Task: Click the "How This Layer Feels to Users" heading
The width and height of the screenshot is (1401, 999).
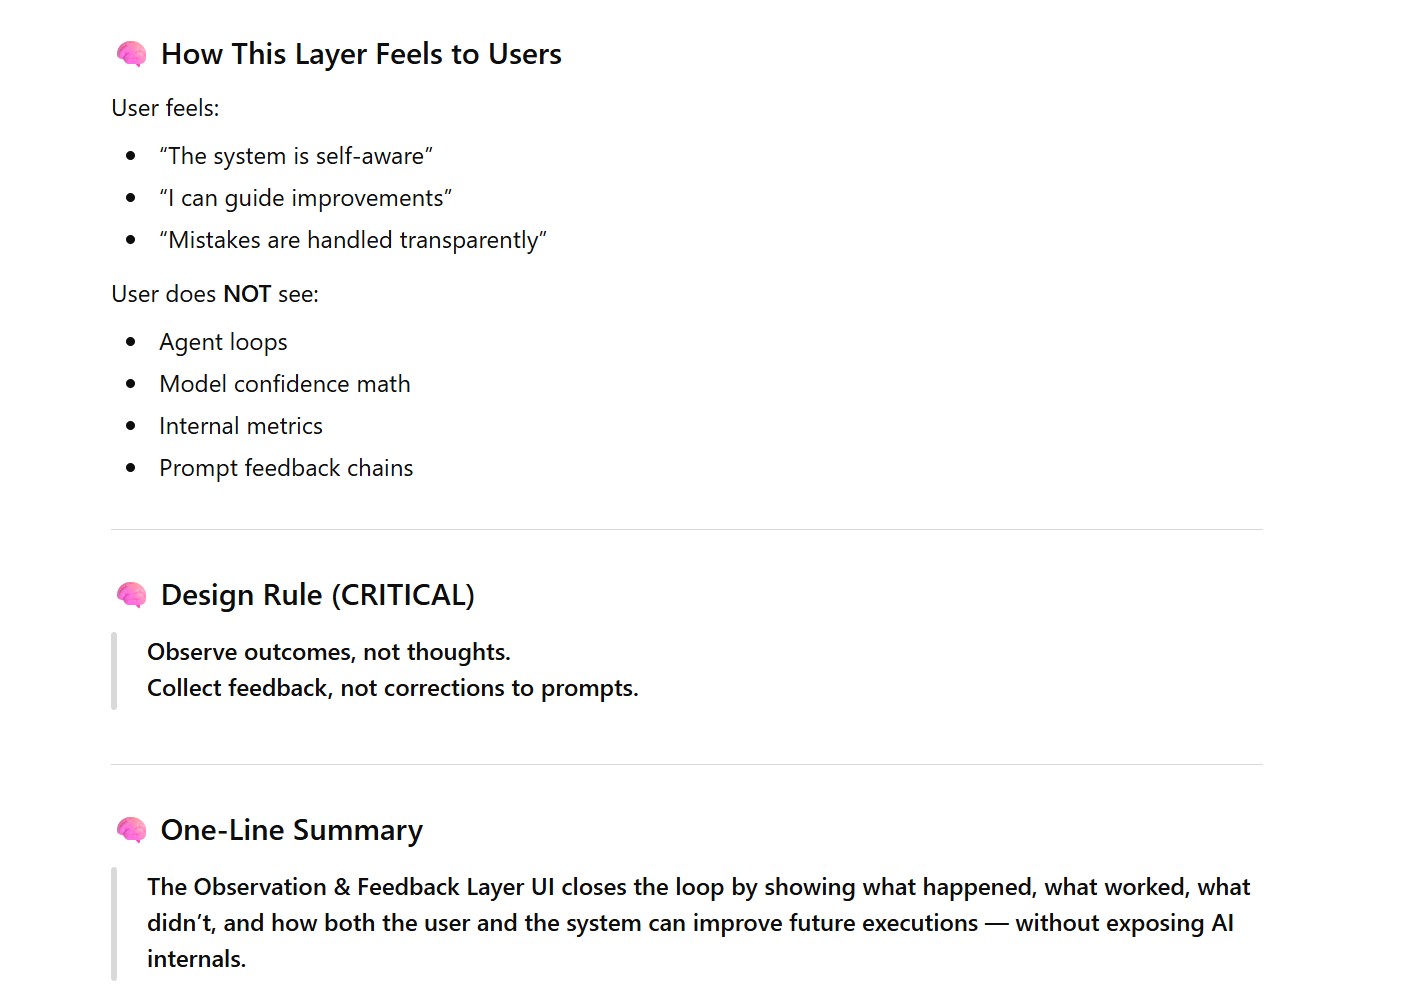Action: (x=361, y=54)
